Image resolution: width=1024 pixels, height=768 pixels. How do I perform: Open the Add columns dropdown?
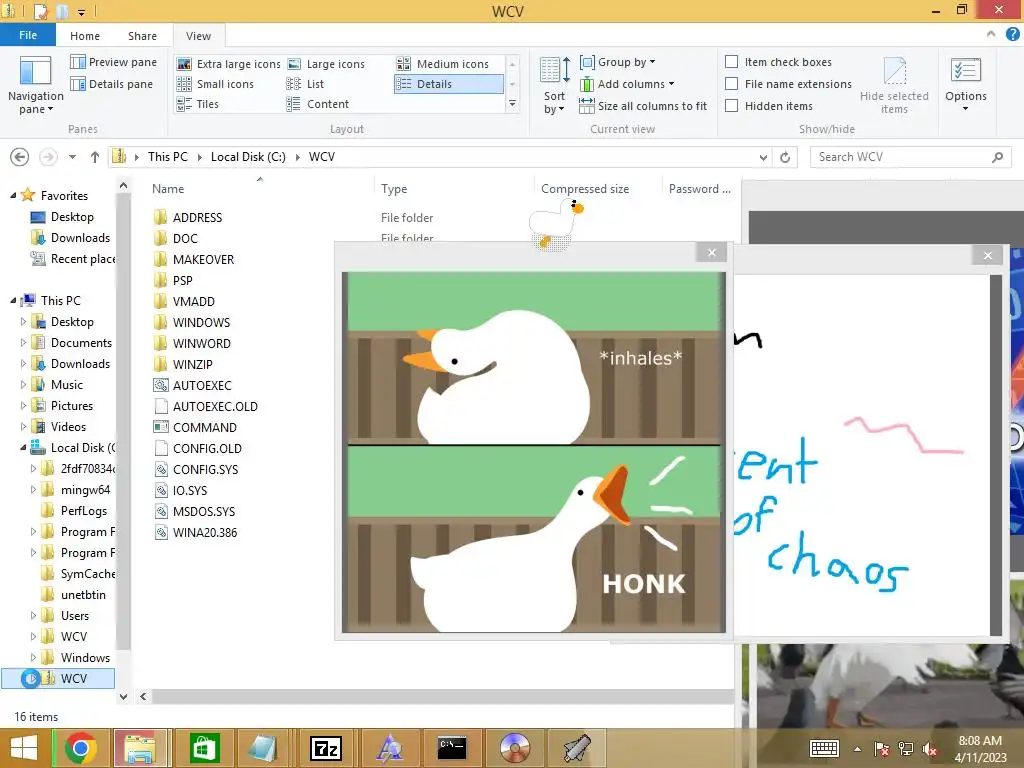click(x=627, y=84)
